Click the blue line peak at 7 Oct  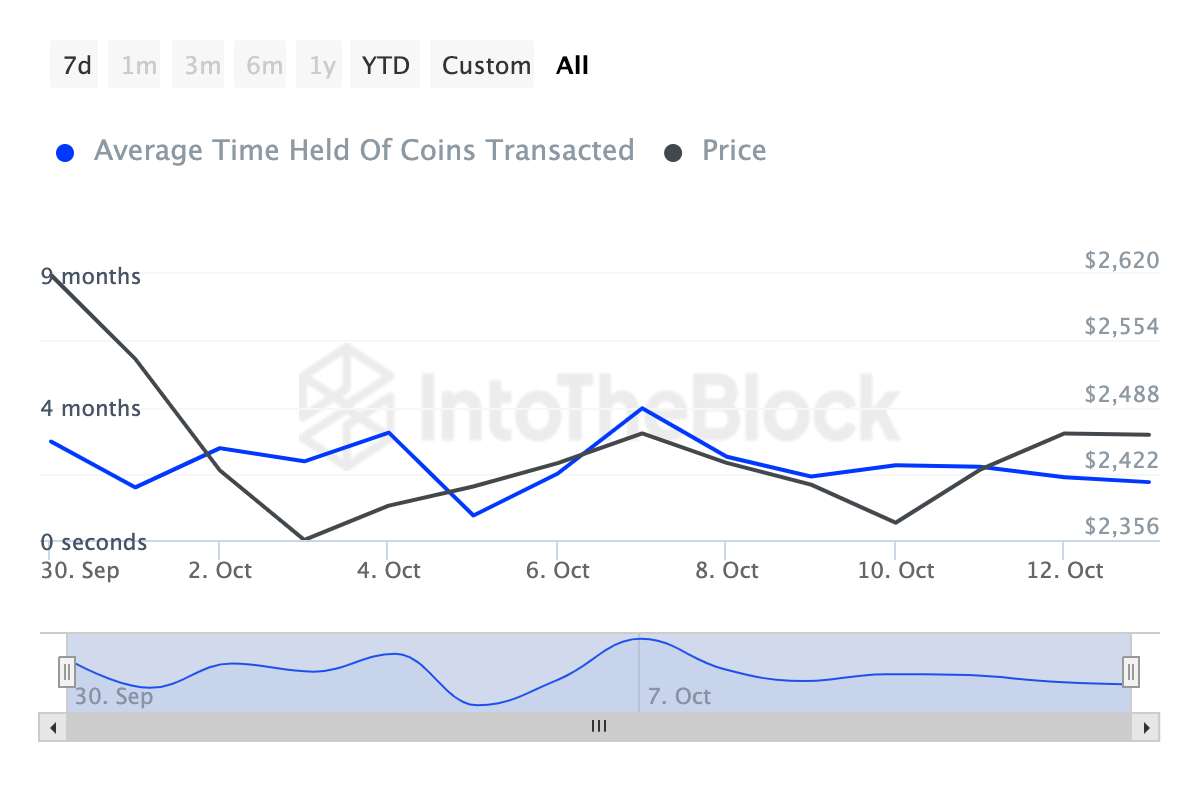[641, 408]
